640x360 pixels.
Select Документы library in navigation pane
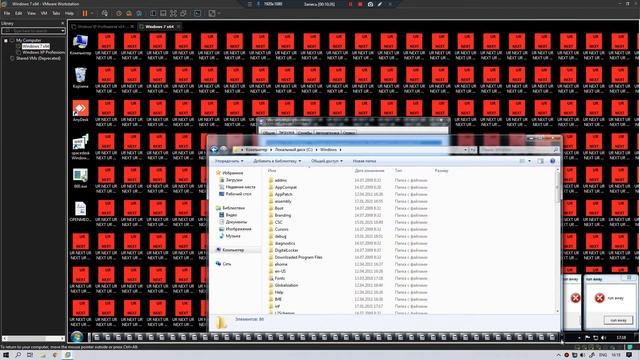click(236, 222)
